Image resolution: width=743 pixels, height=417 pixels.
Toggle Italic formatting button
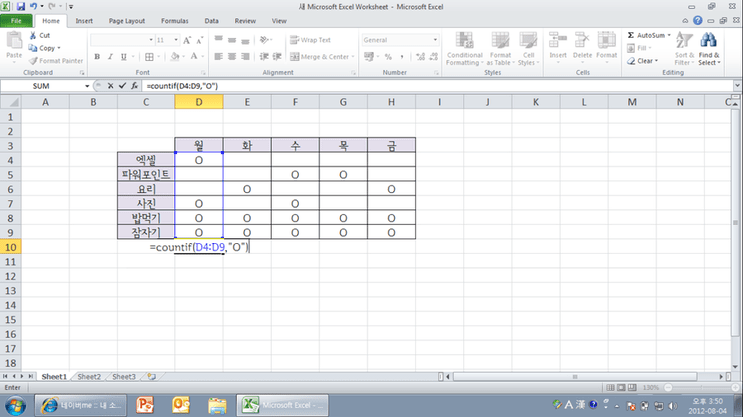tap(110, 56)
